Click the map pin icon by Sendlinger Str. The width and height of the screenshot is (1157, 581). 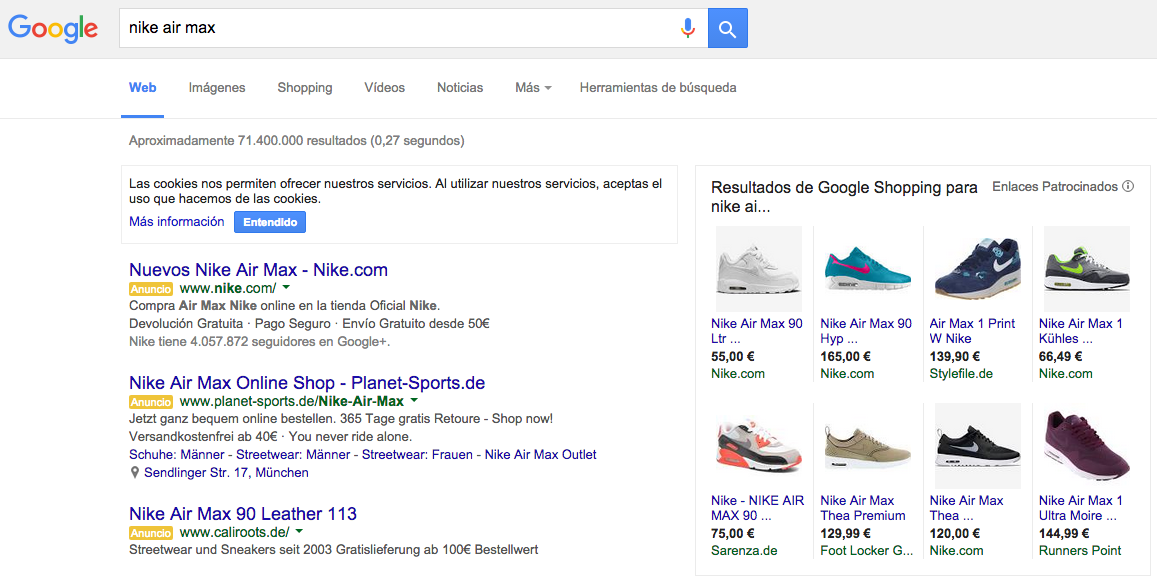(x=134, y=473)
